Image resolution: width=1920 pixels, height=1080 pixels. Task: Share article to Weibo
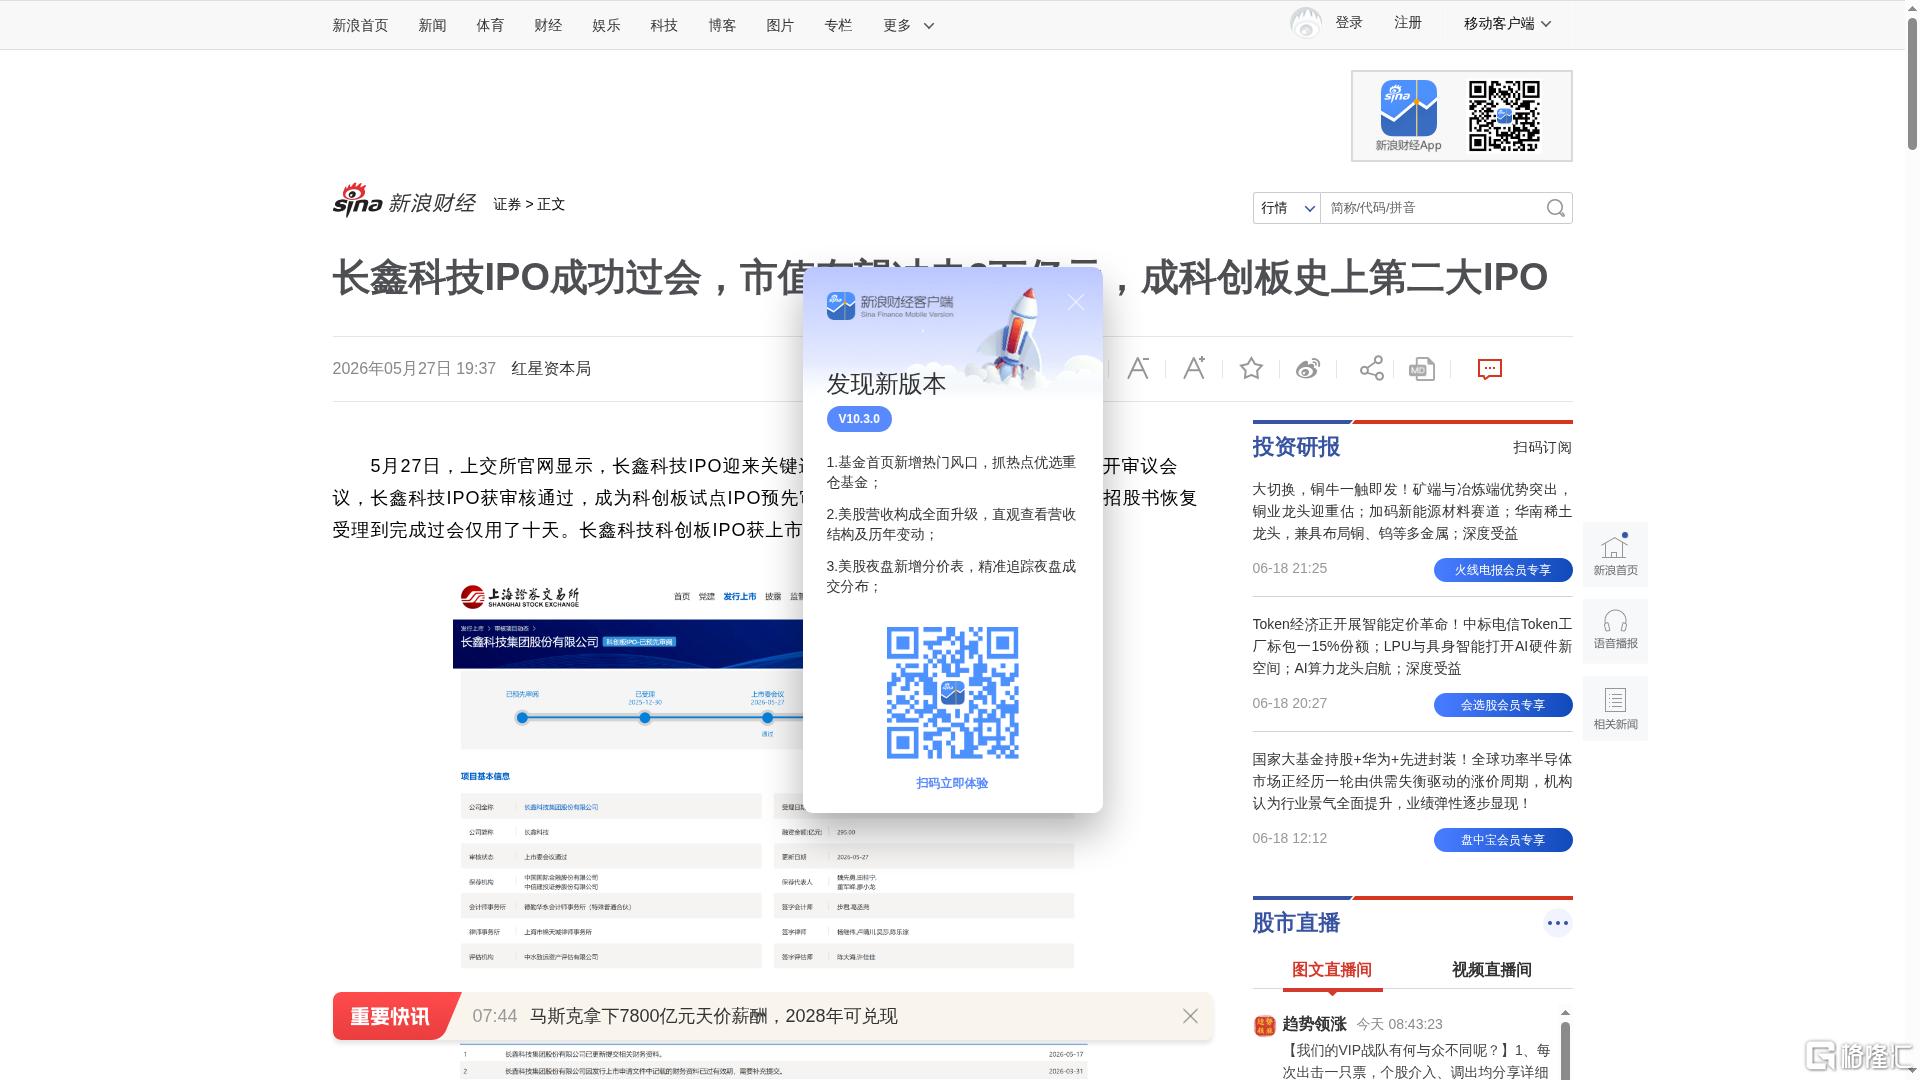1308,369
